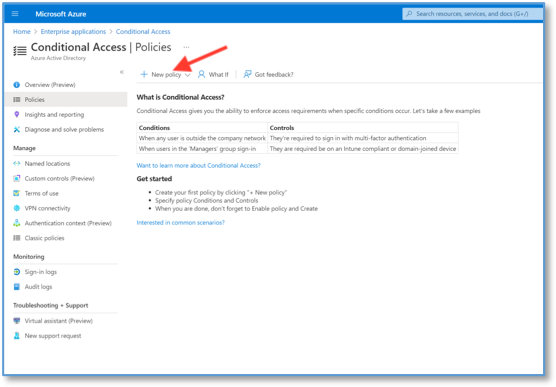Viewport: 556px width, 387px height.
Task: Open Classic policies
Action: [44, 238]
